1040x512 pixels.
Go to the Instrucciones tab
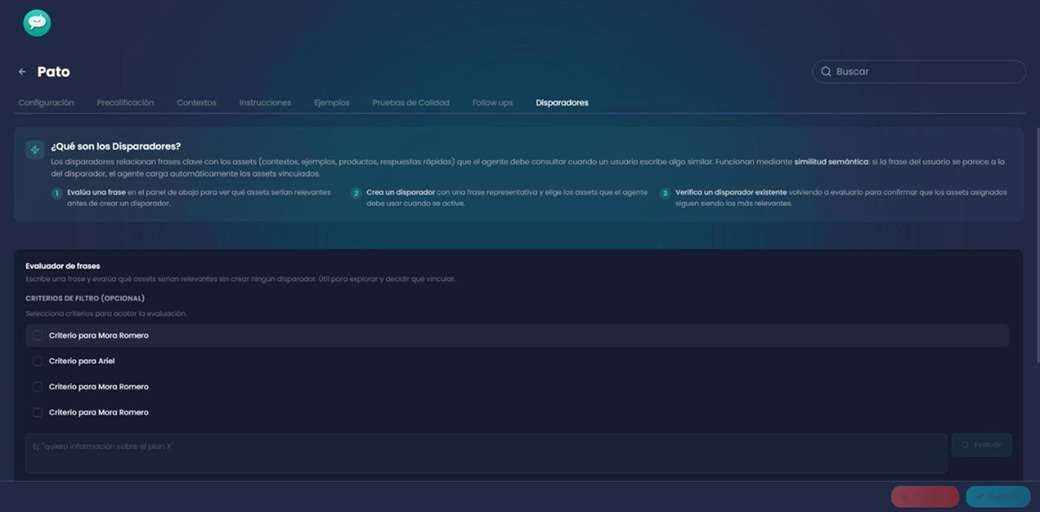click(265, 103)
